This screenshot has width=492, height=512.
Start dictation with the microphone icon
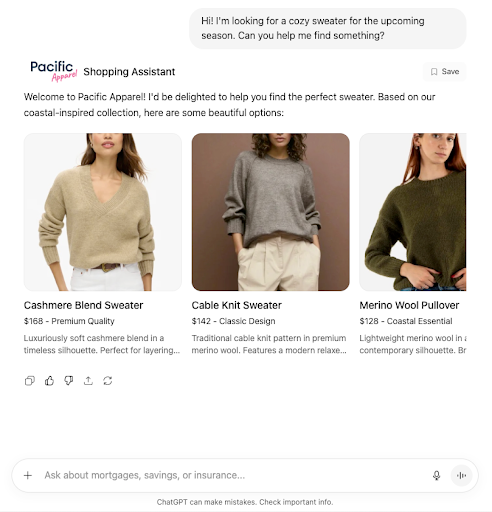tap(437, 475)
